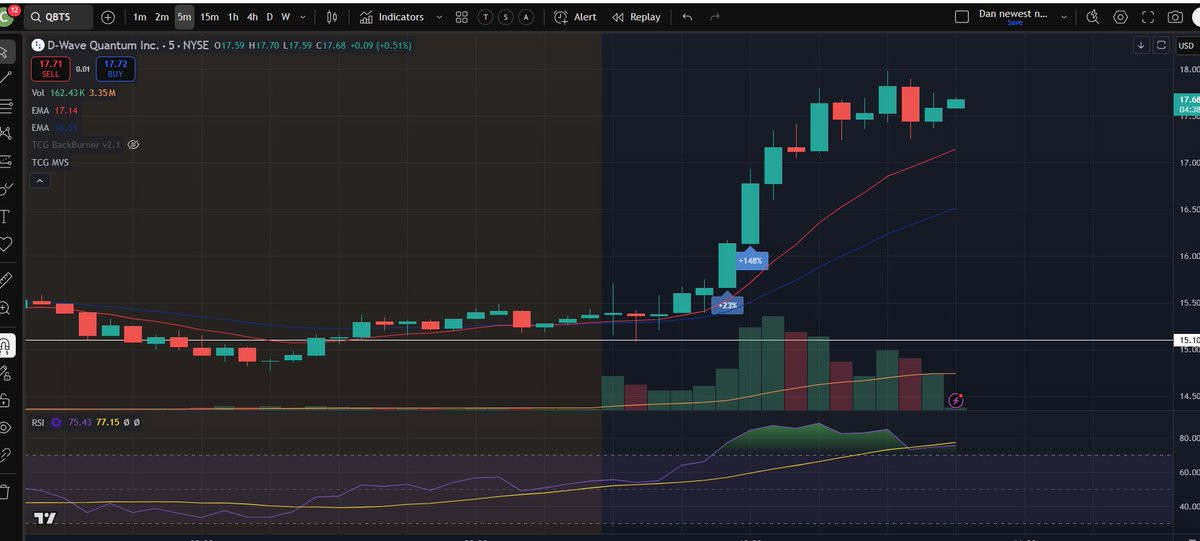Open the candlestick chart type menu

(x=331, y=17)
